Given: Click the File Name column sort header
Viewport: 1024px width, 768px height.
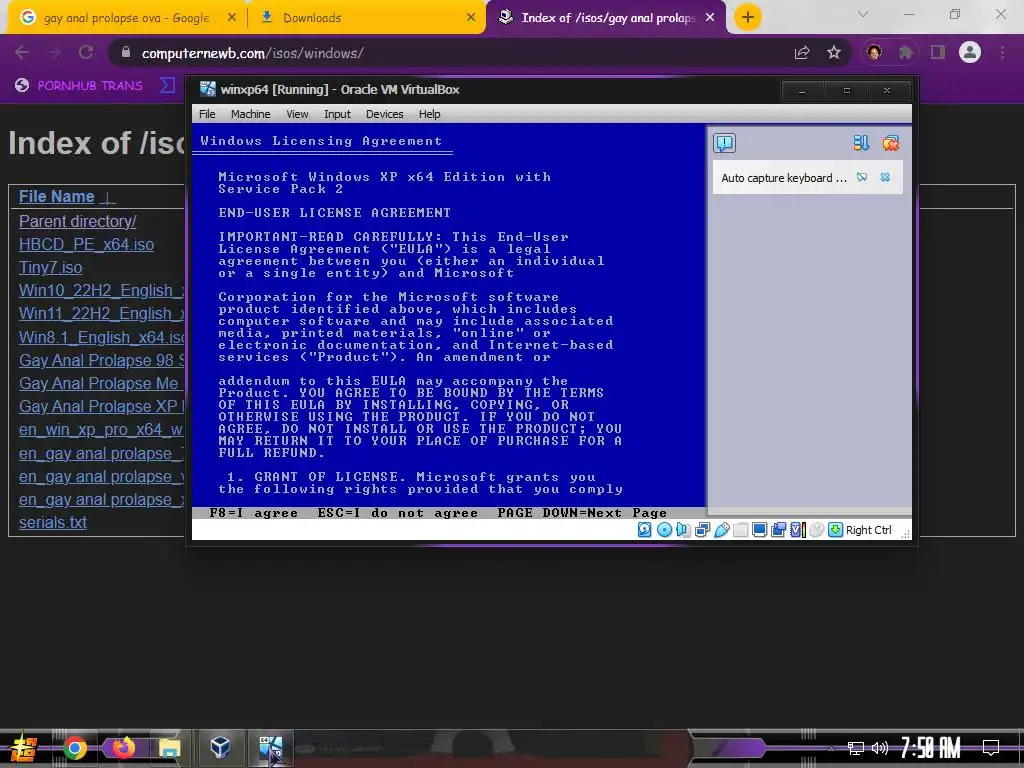Looking at the screenshot, I should (x=57, y=197).
